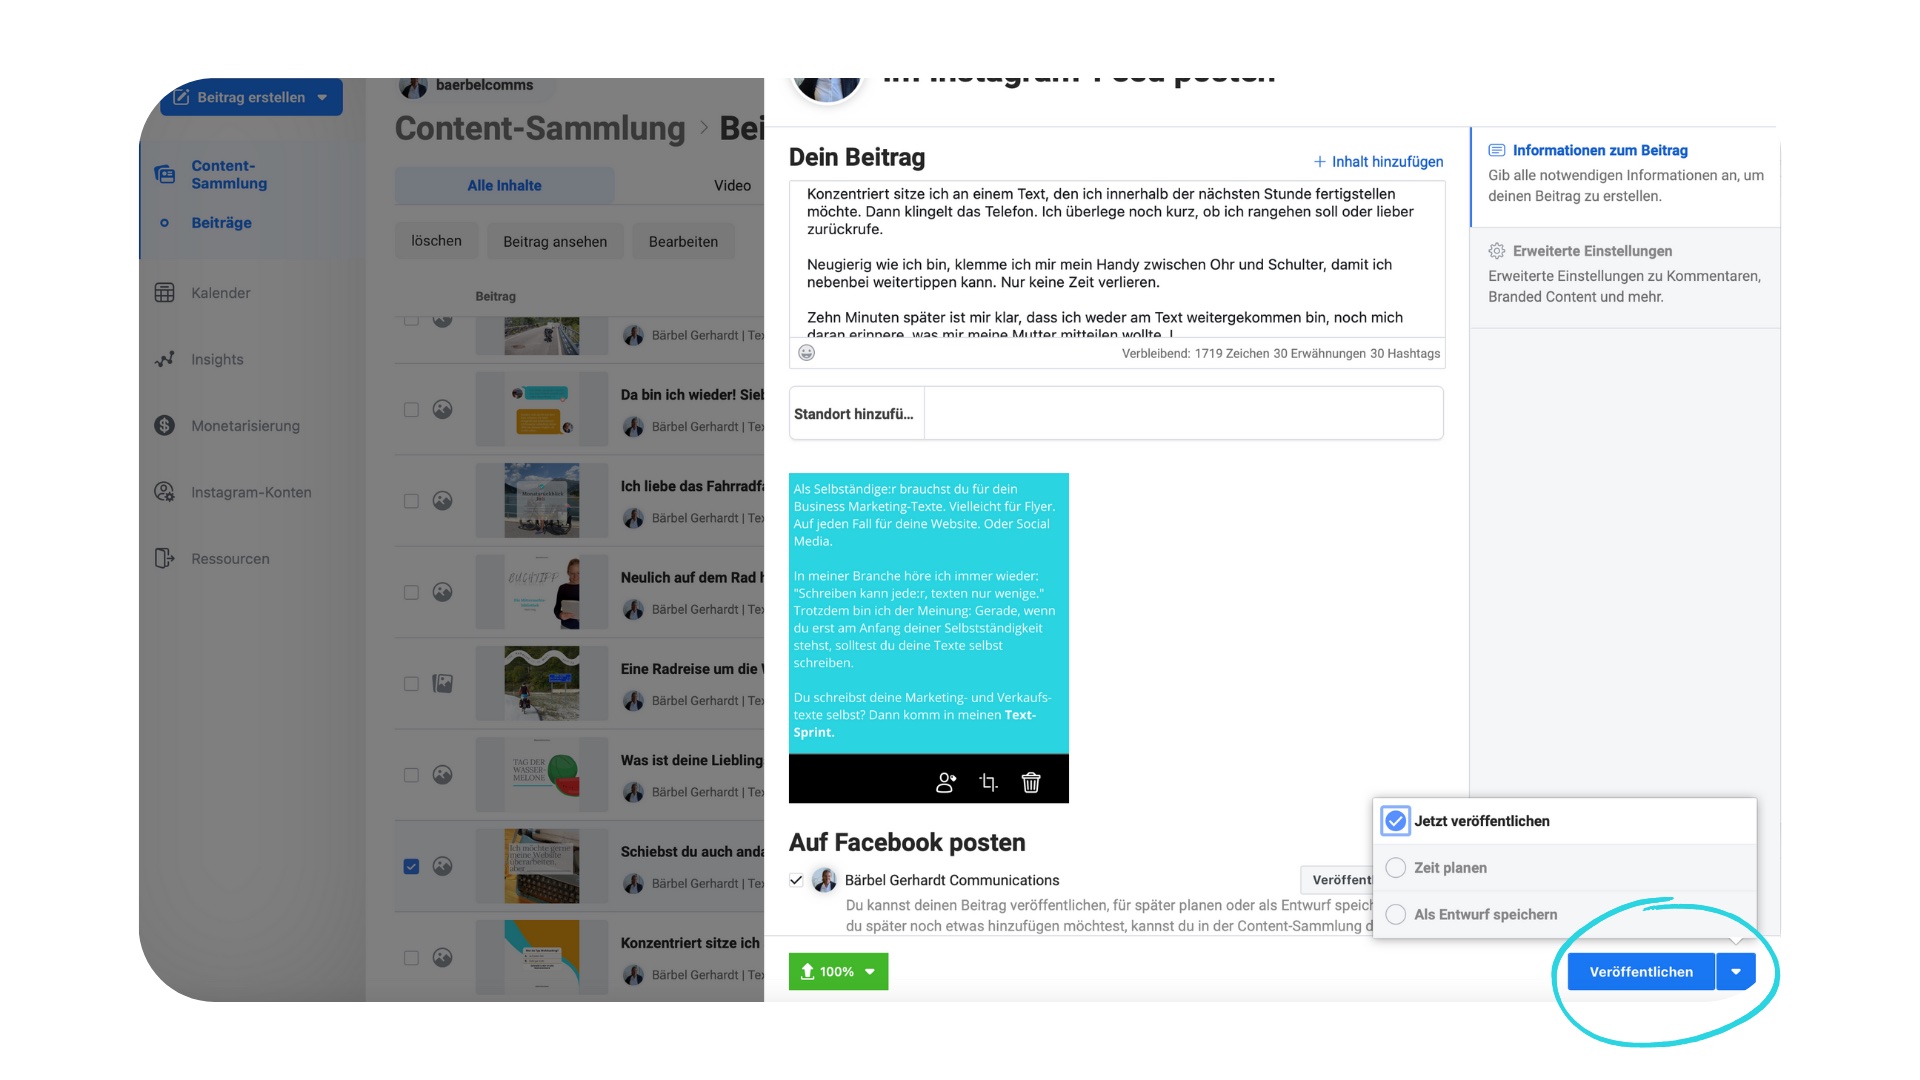
Task: Select the Zeit planen radio button
Action: coord(1395,868)
